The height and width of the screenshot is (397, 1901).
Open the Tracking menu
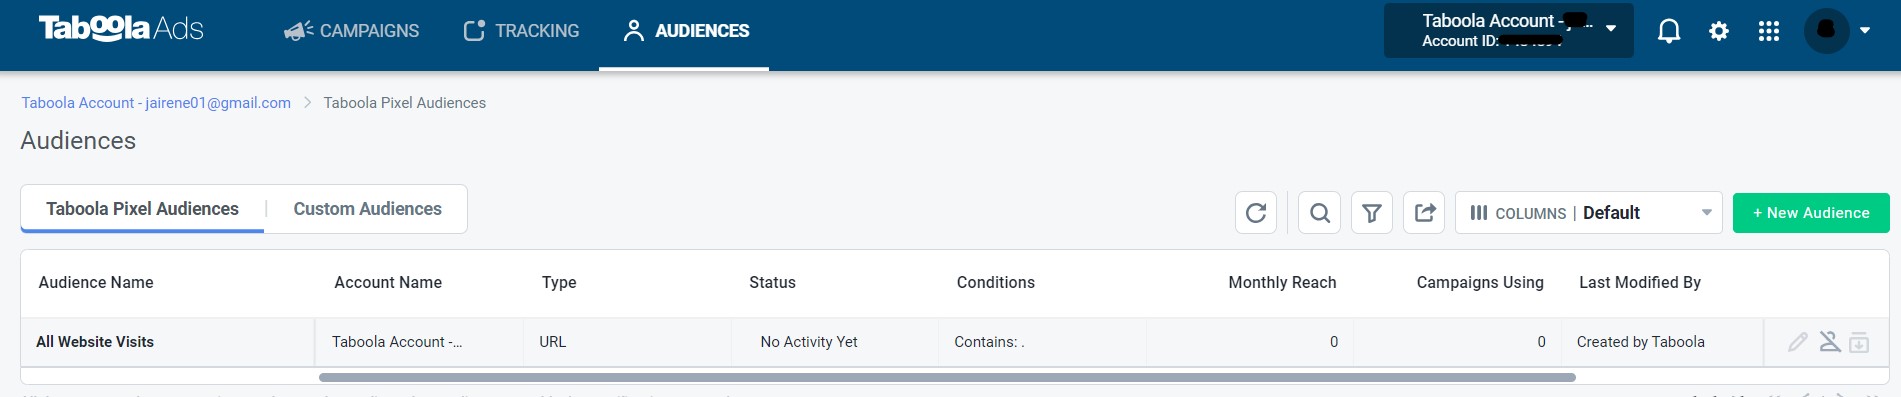coord(521,31)
